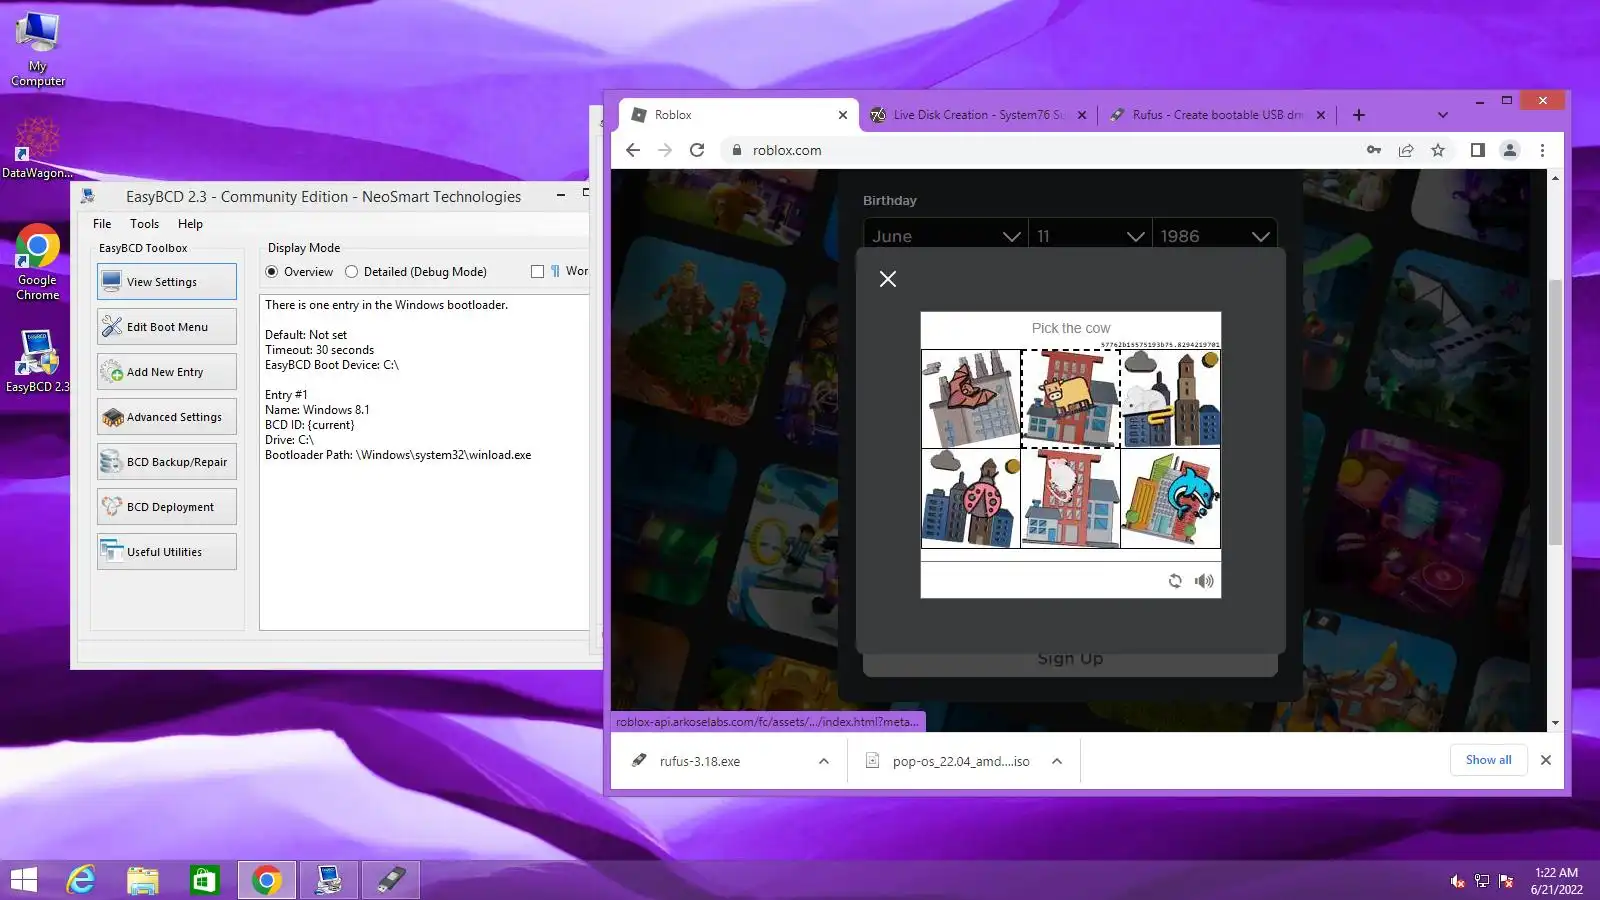Viewport: 1600px width, 900px height.
Task: Open the Help menu in EasyBCD
Action: (x=190, y=224)
